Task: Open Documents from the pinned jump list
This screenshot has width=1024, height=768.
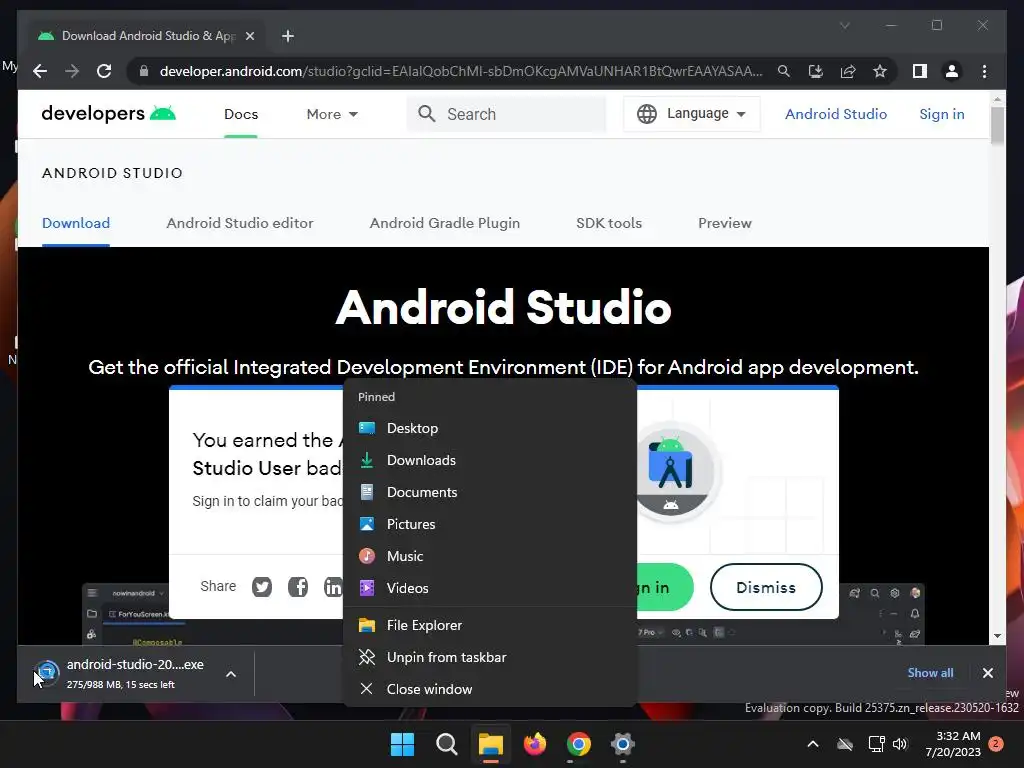Action: click(490, 492)
